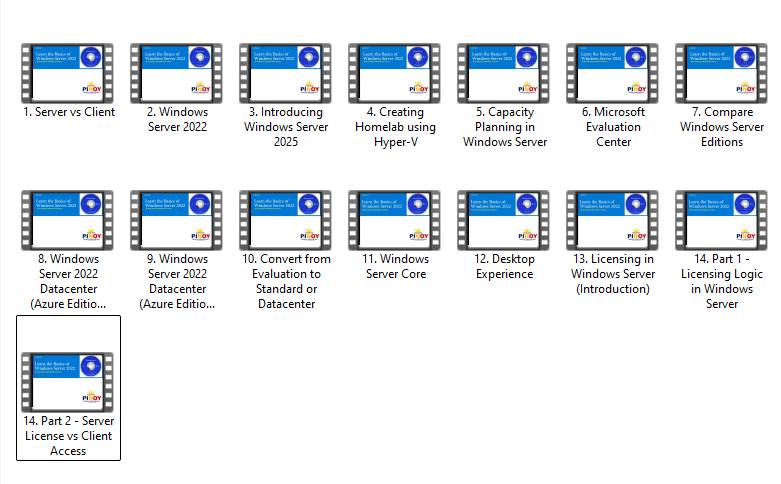Click the '12. Desktop Experience' filename text

pos(505,266)
